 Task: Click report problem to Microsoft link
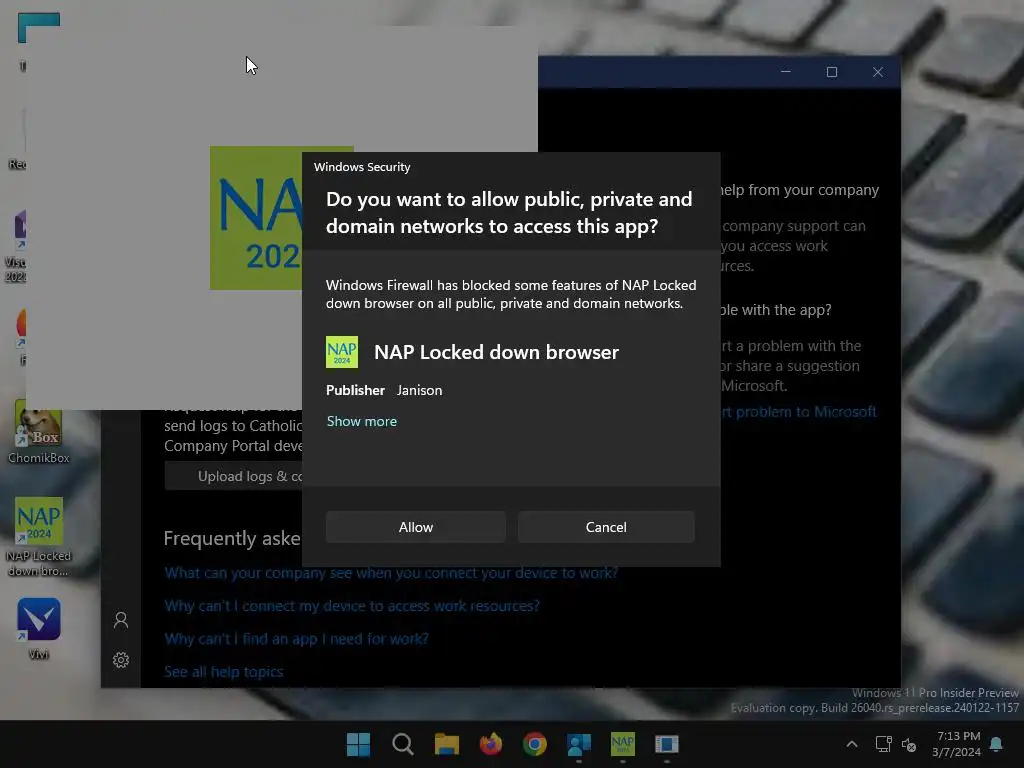(798, 411)
